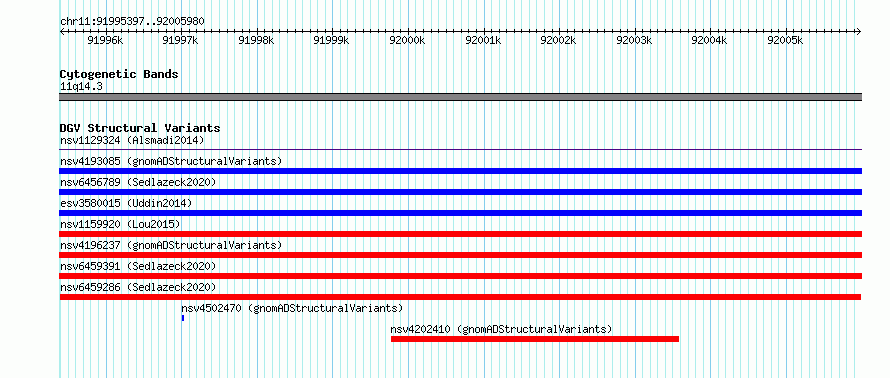The height and width of the screenshot is (378, 890).
Task: Open variant label nsv4502470 (gnomADStructuralVariants)
Action: click(x=292, y=308)
